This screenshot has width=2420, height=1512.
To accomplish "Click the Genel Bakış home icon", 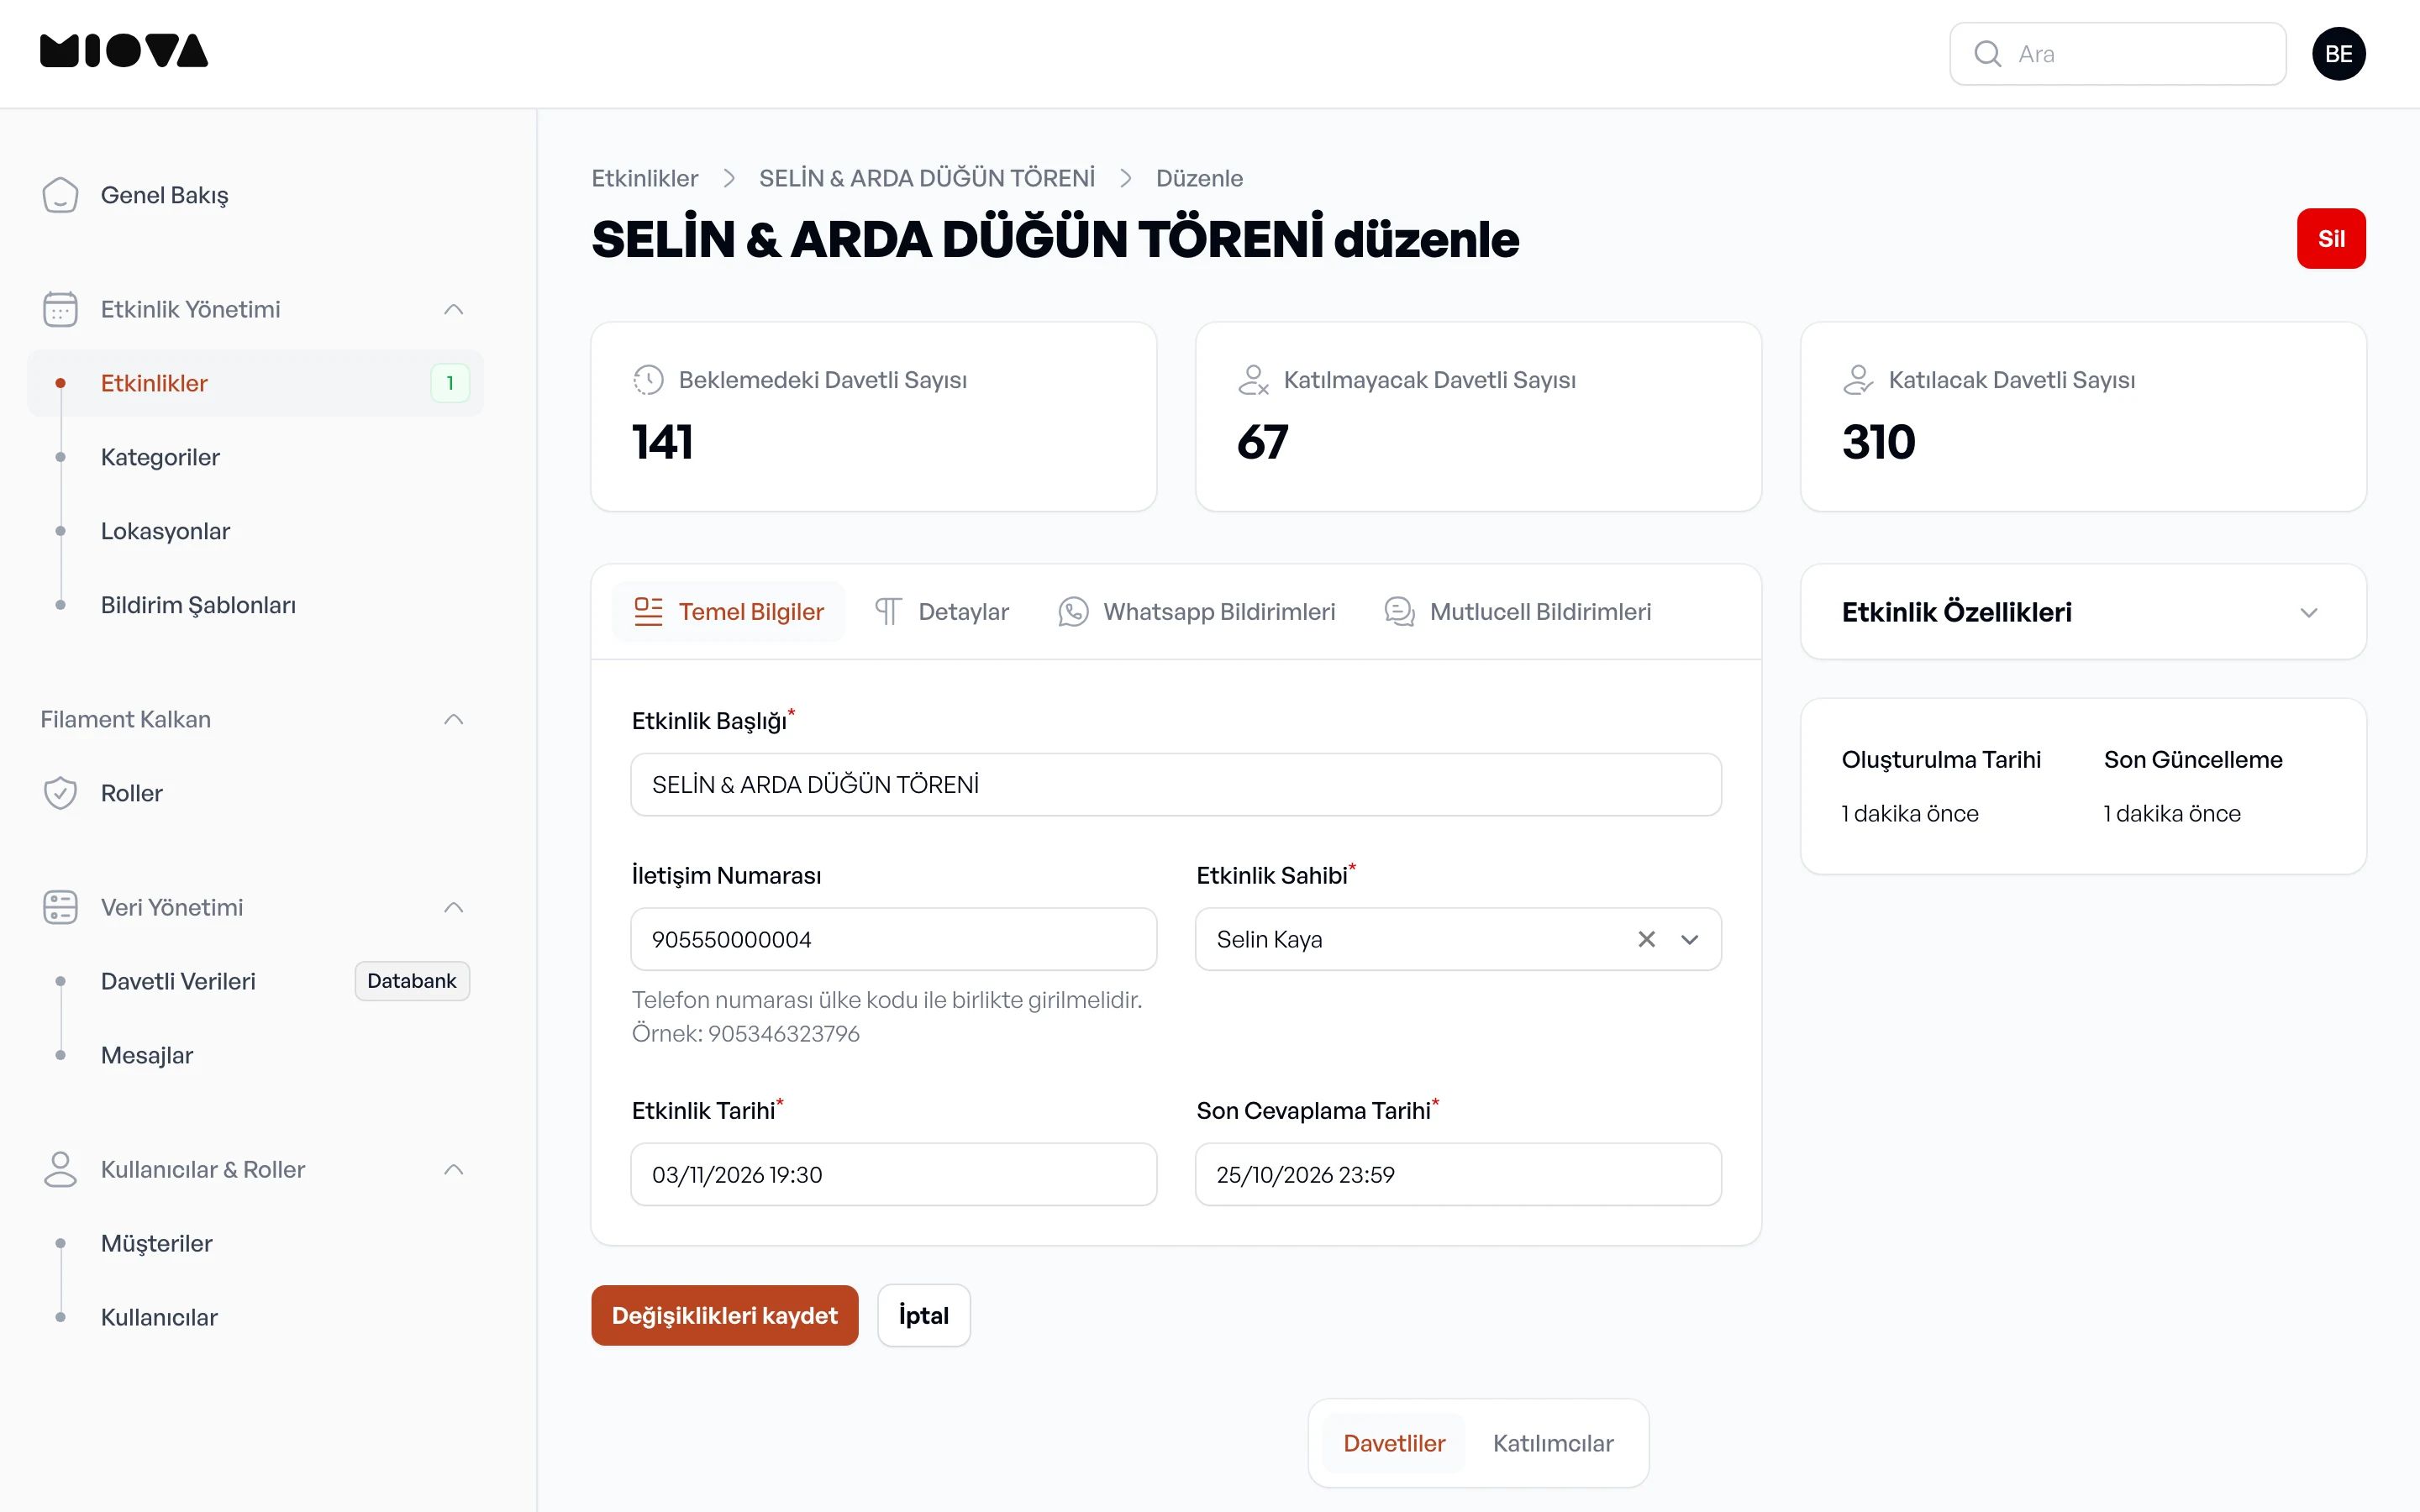I will pyautogui.click(x=60, y=195).
